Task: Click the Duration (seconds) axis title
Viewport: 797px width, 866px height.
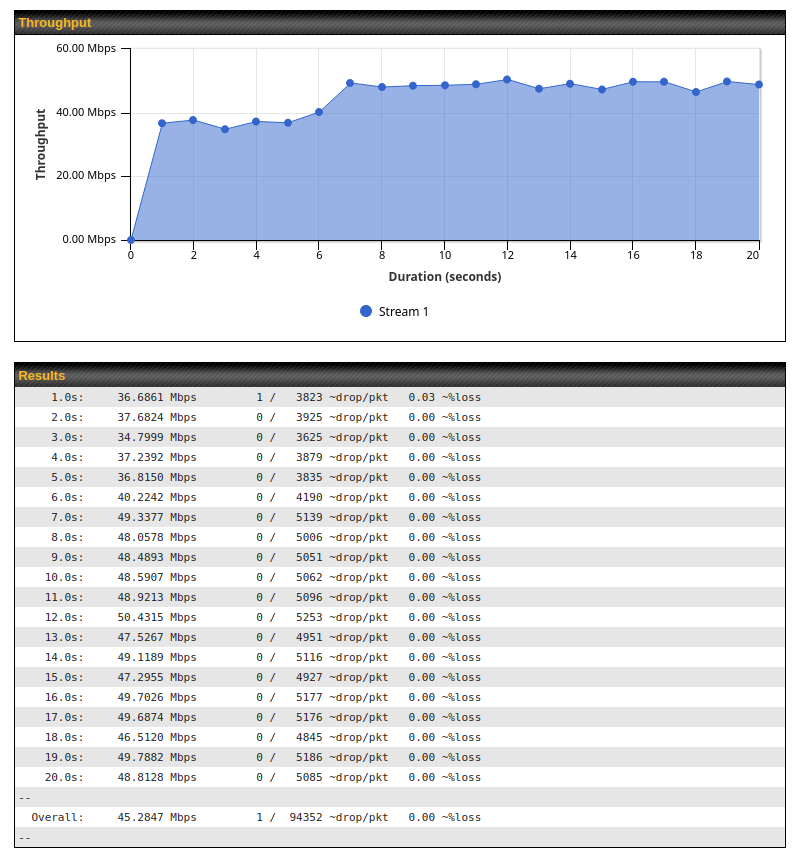Action: pyautogui.click(x=445, y=276)
